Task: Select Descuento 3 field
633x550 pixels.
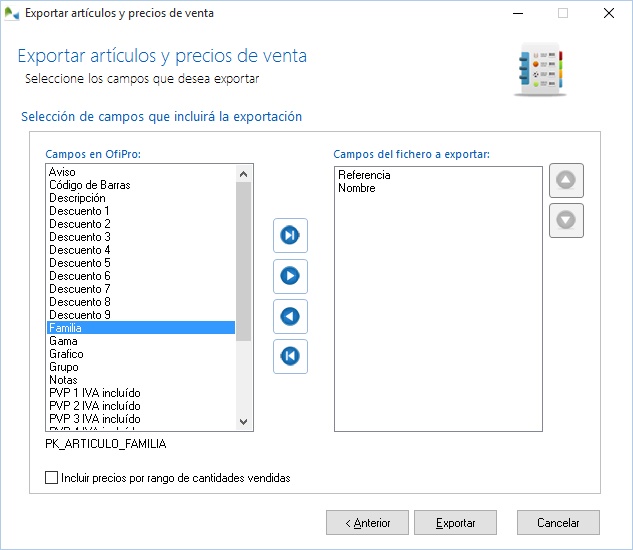Action: tap(141, 237)
